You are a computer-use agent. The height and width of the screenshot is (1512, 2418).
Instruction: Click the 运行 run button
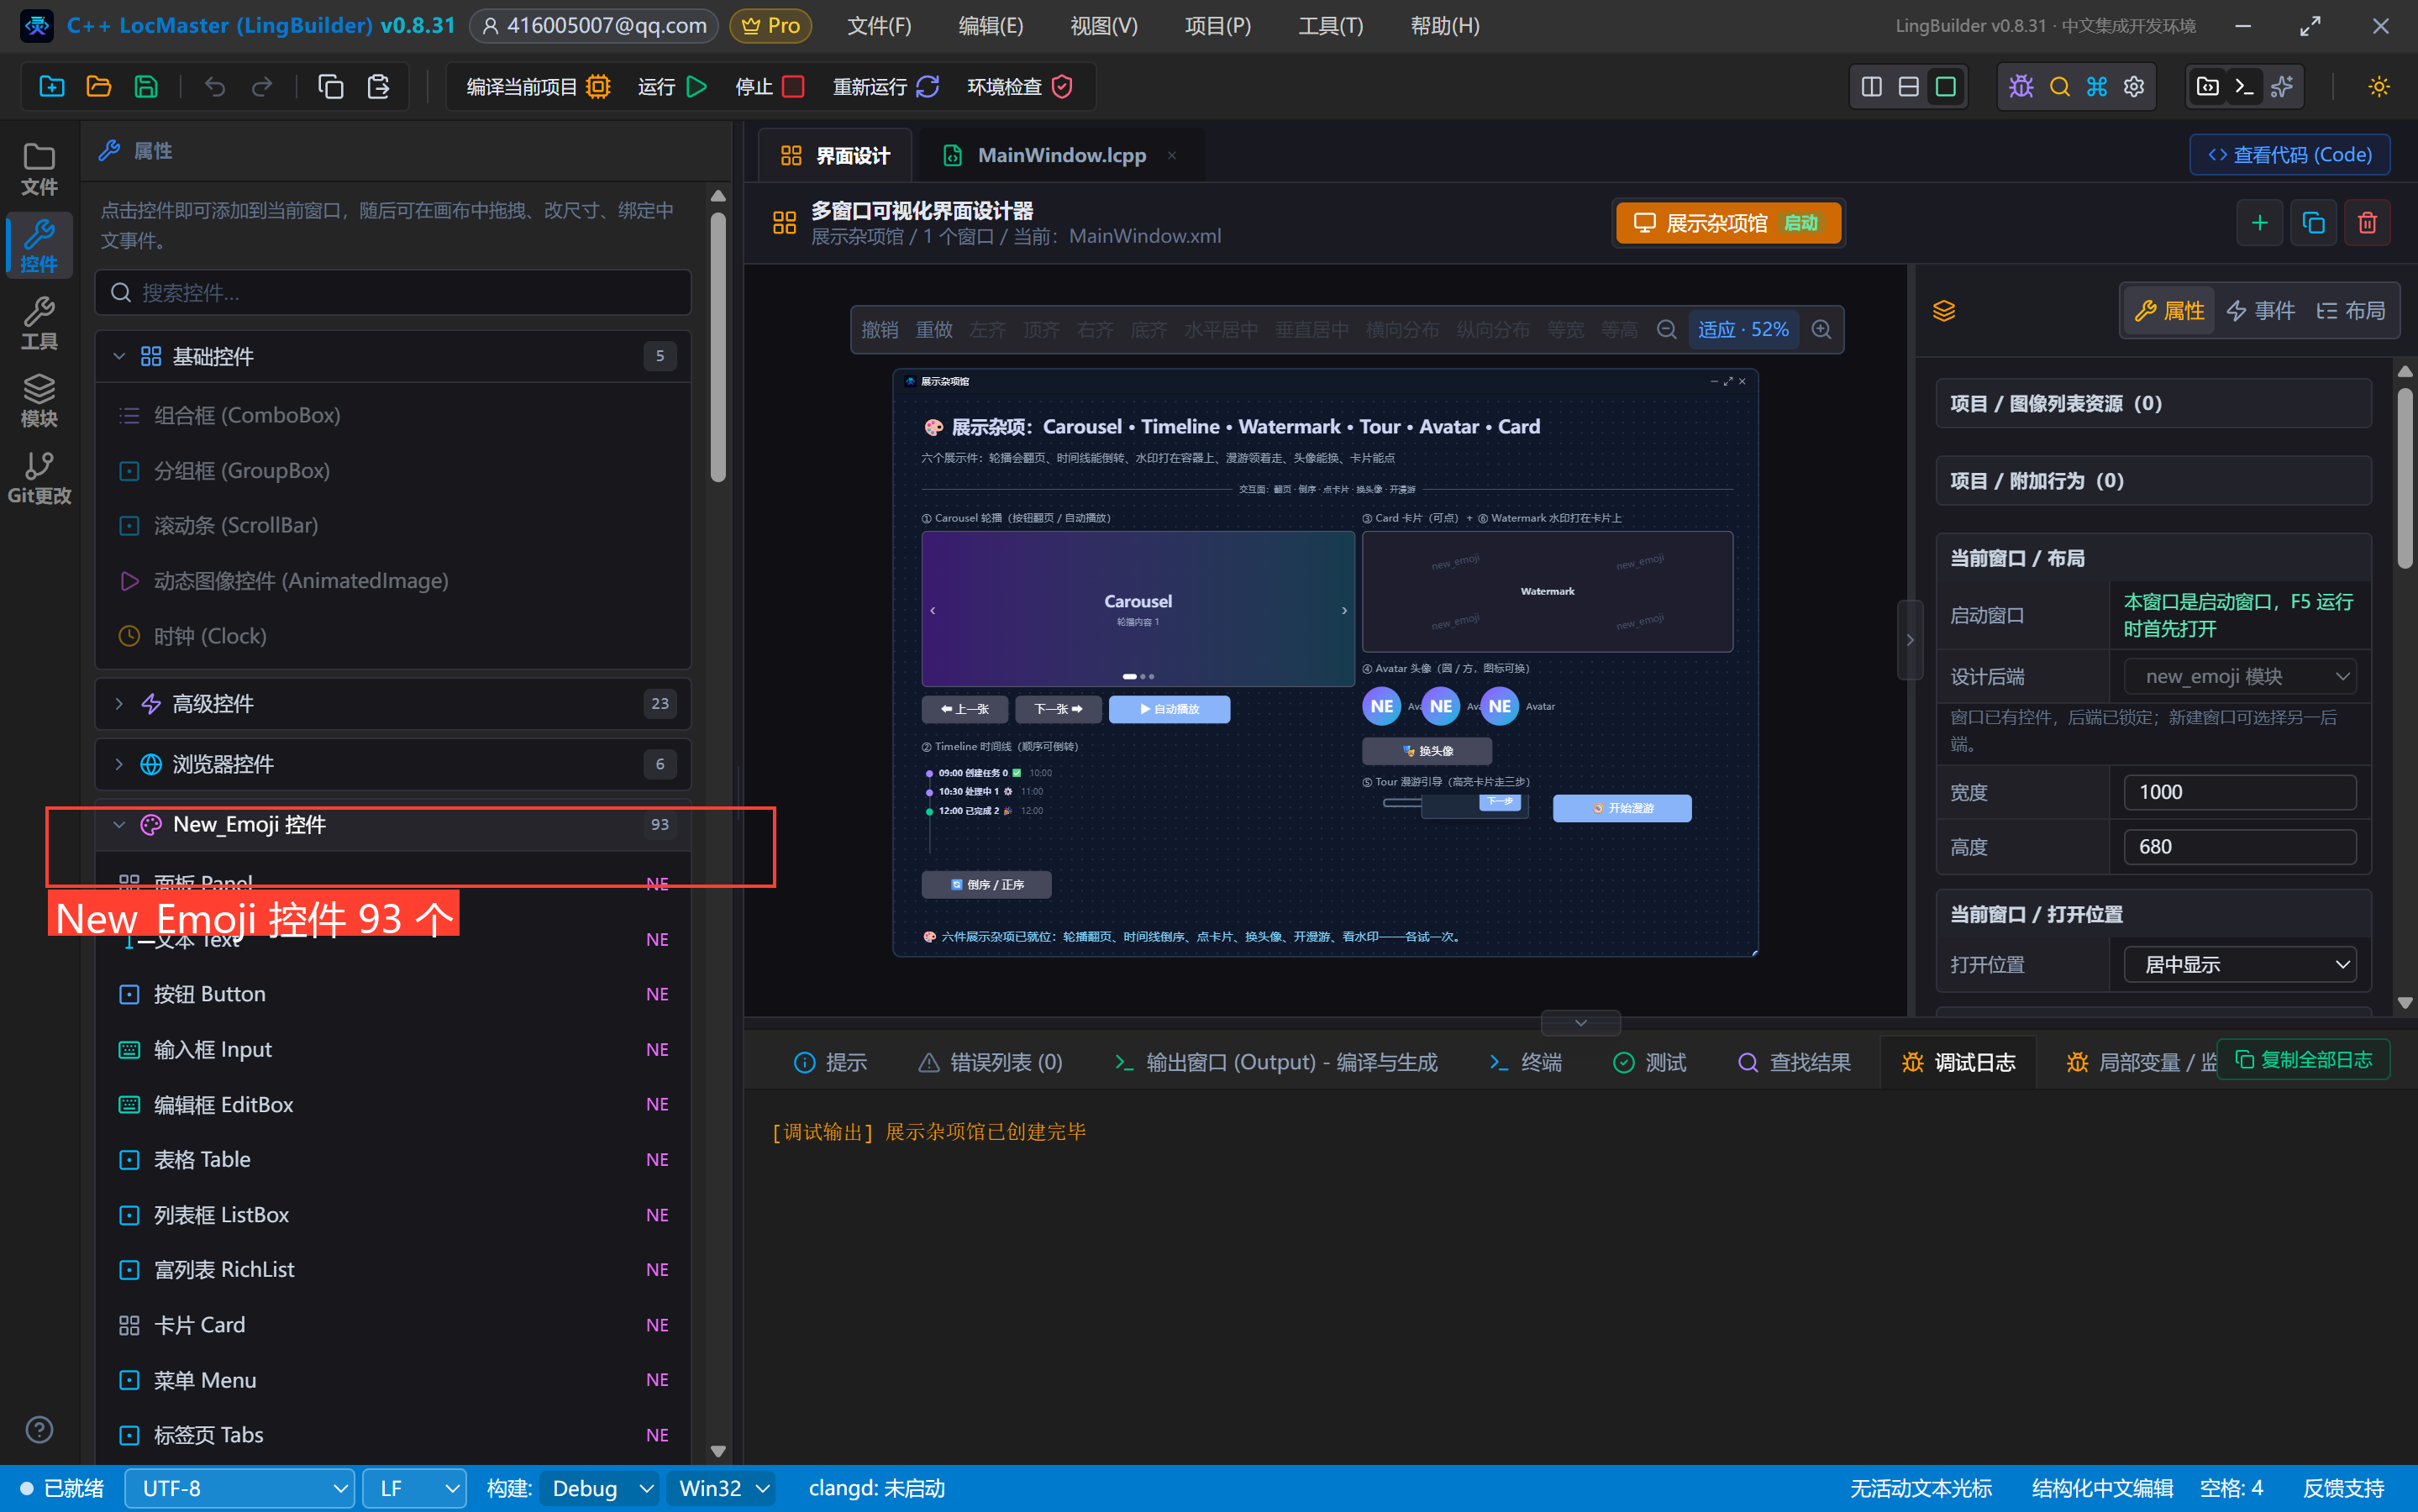(x=672, y=87)
